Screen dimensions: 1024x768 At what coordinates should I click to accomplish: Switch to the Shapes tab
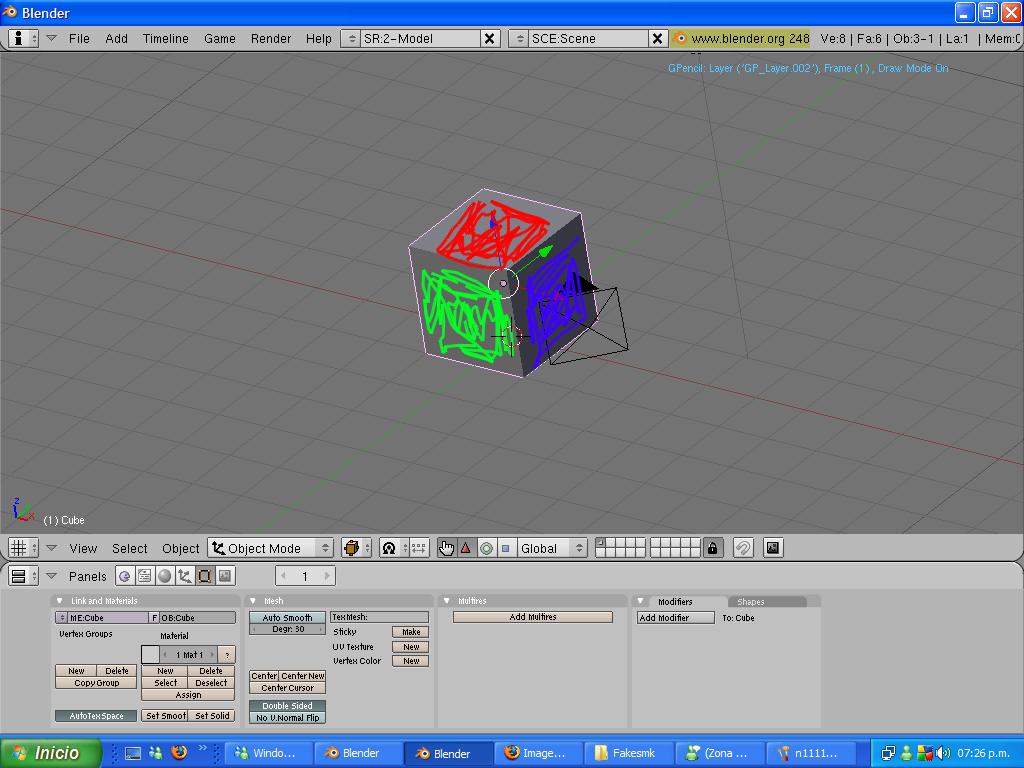[x=766, y=601]
